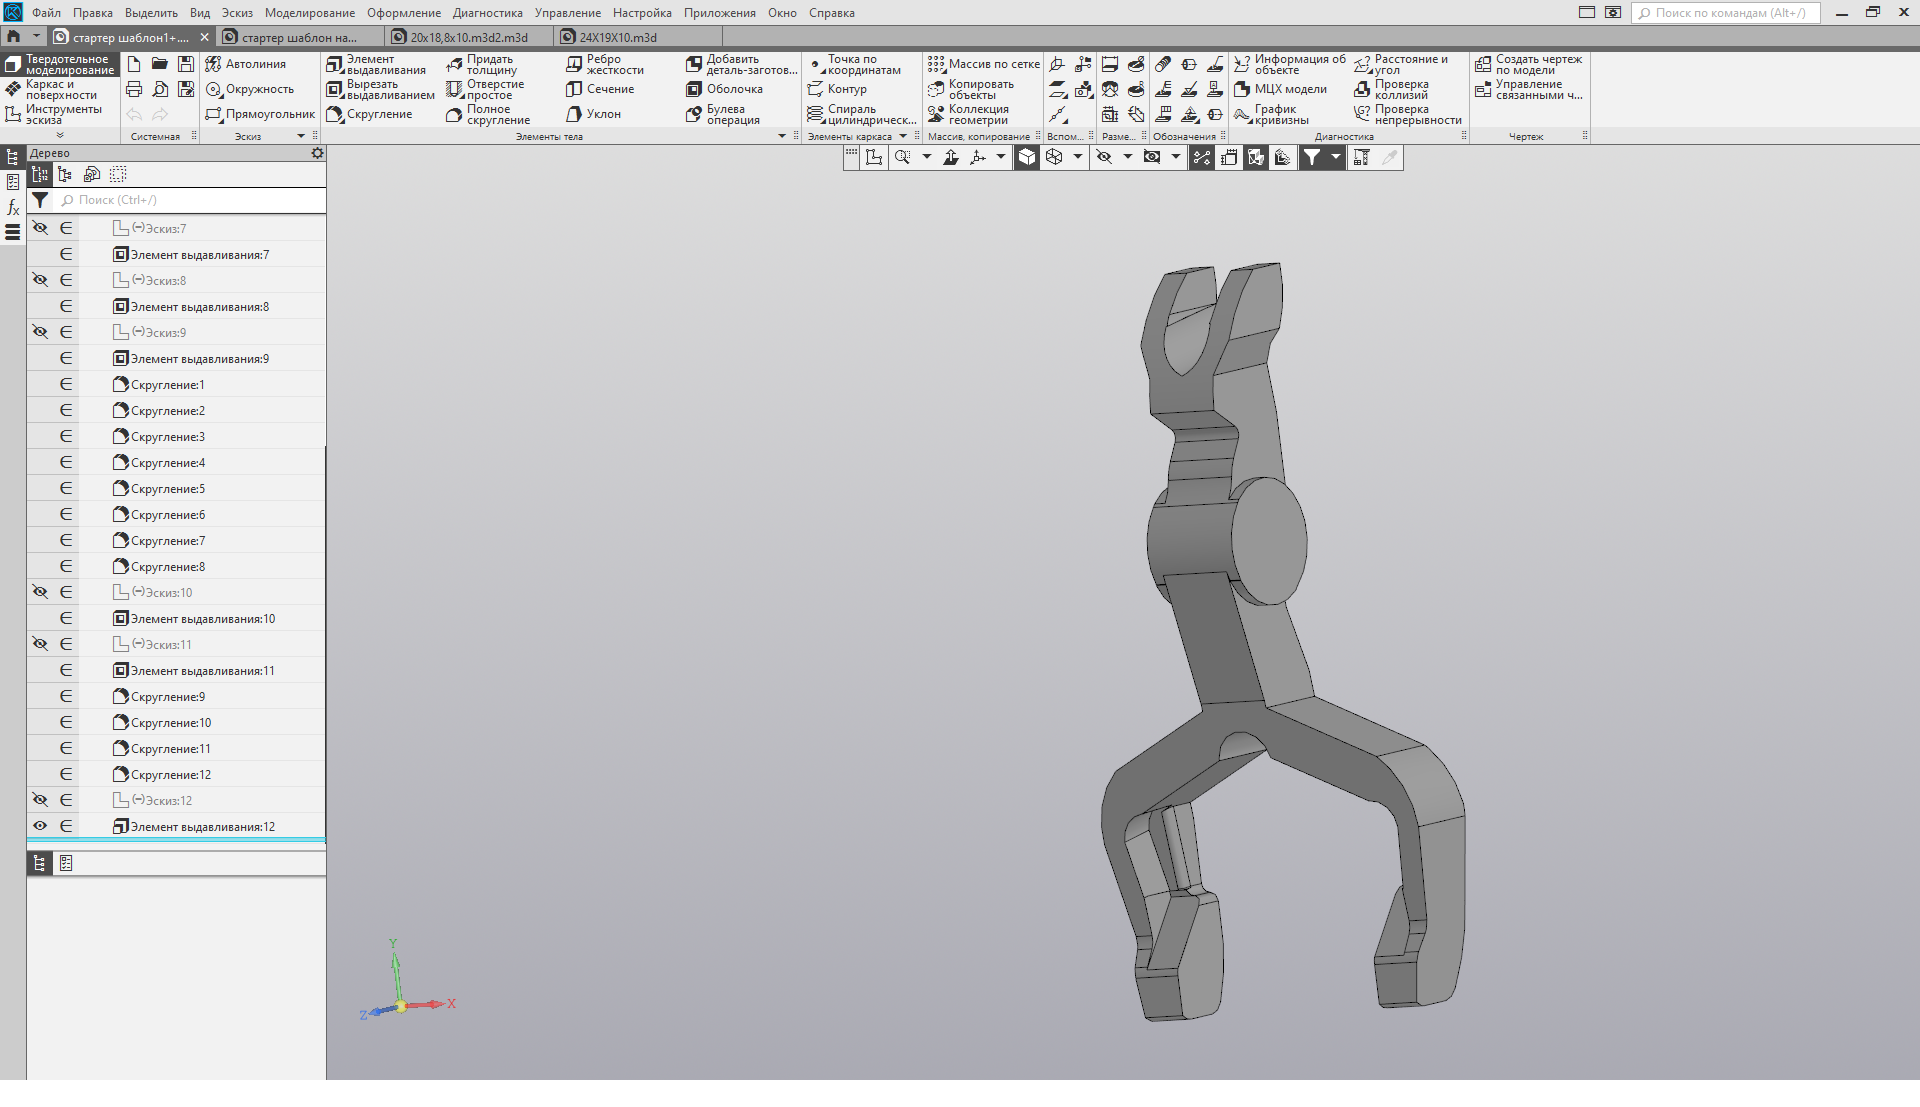Open filter dropdown arrow in view toolbar

coord(1335,157)
